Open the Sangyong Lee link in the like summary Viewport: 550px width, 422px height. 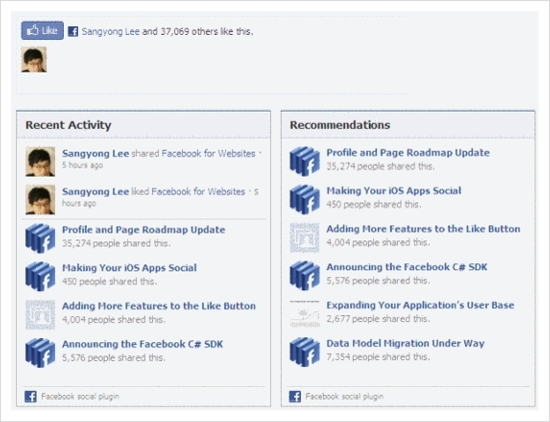111,32
